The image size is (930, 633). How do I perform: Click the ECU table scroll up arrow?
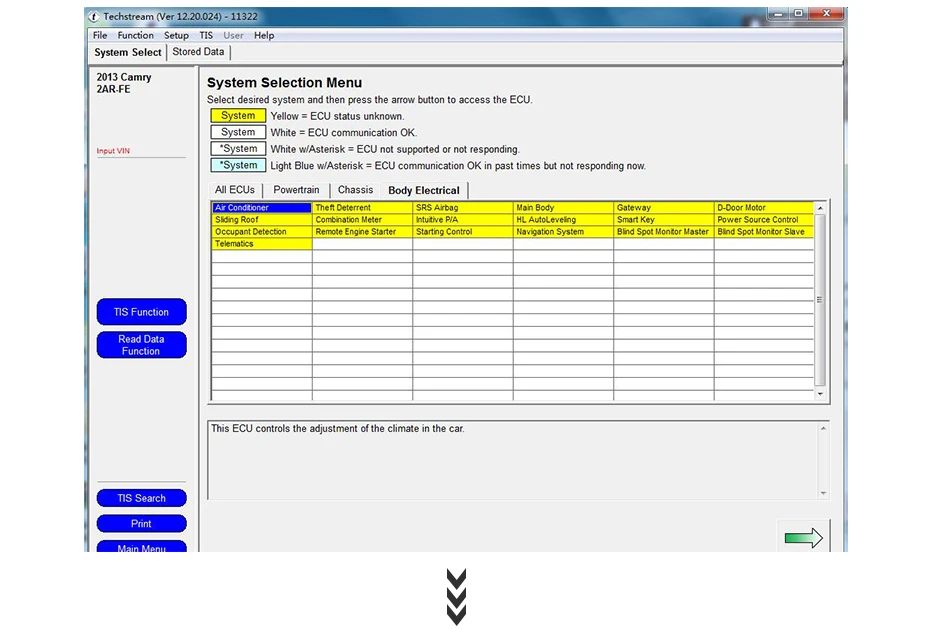click(820, 208)
